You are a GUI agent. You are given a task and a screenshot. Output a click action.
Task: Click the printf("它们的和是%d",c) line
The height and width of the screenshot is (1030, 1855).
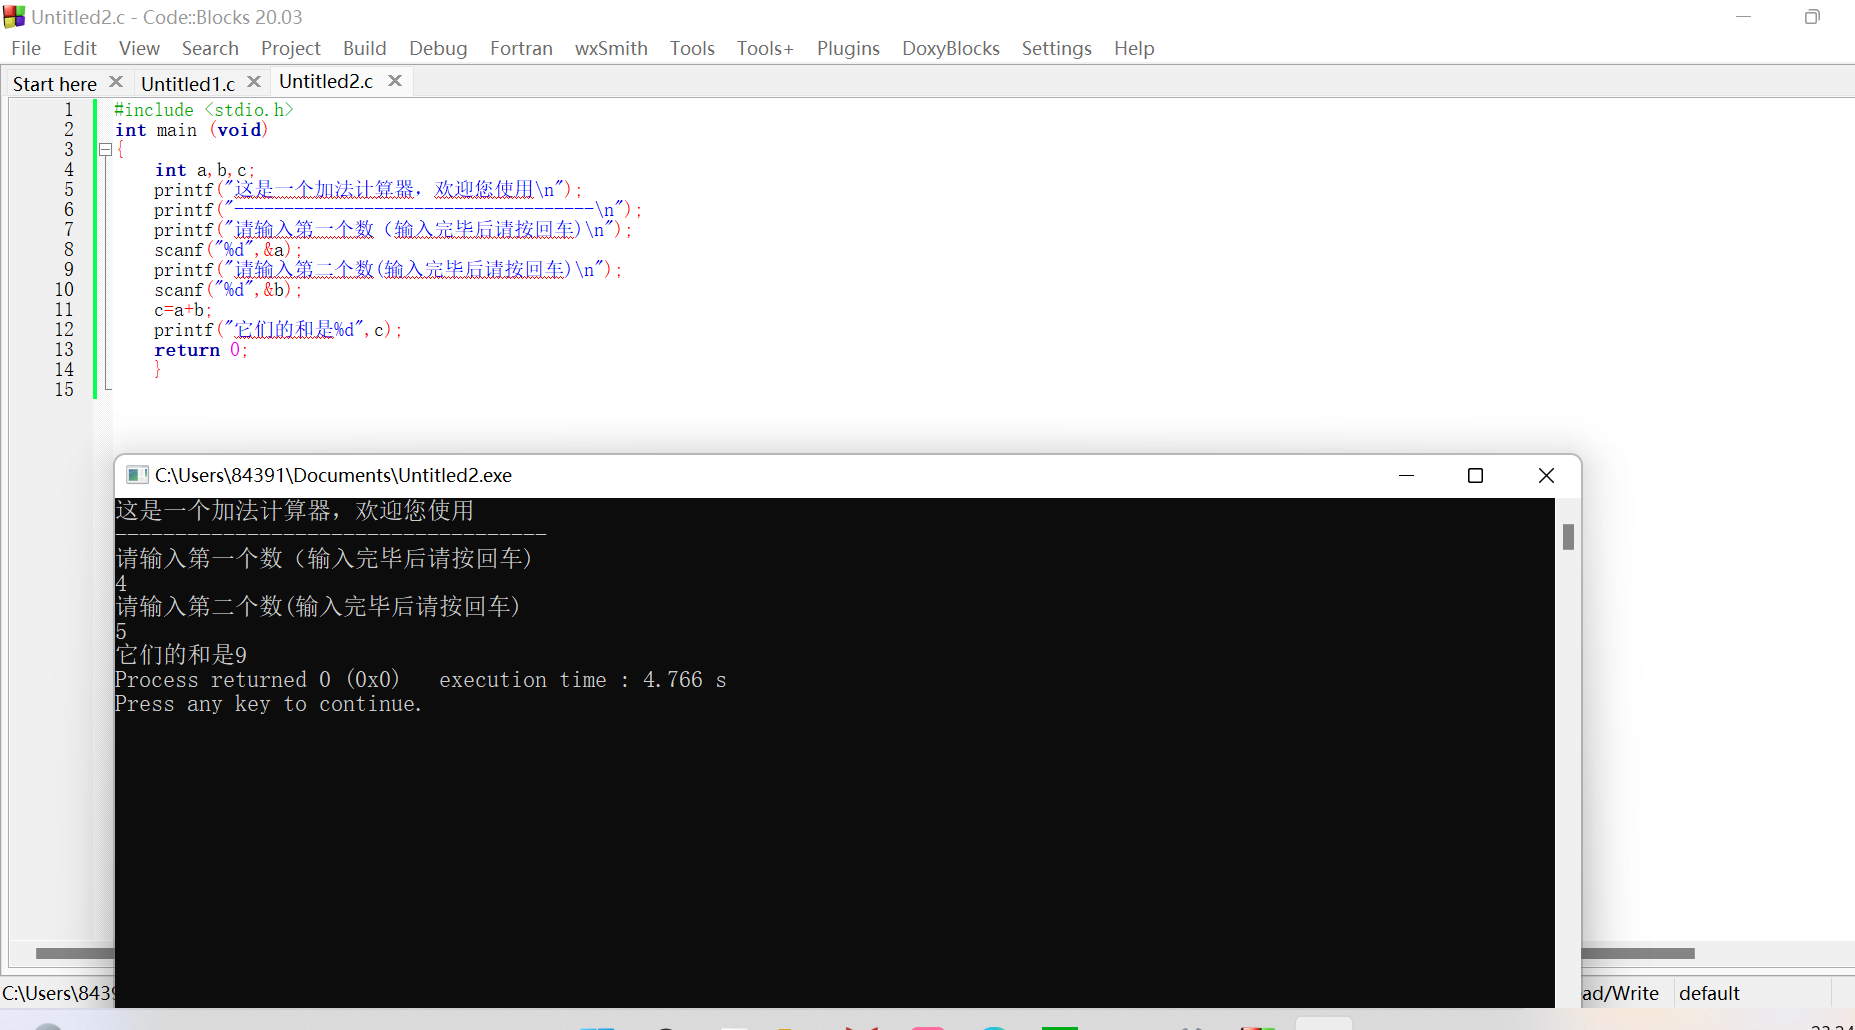[278, 330]
